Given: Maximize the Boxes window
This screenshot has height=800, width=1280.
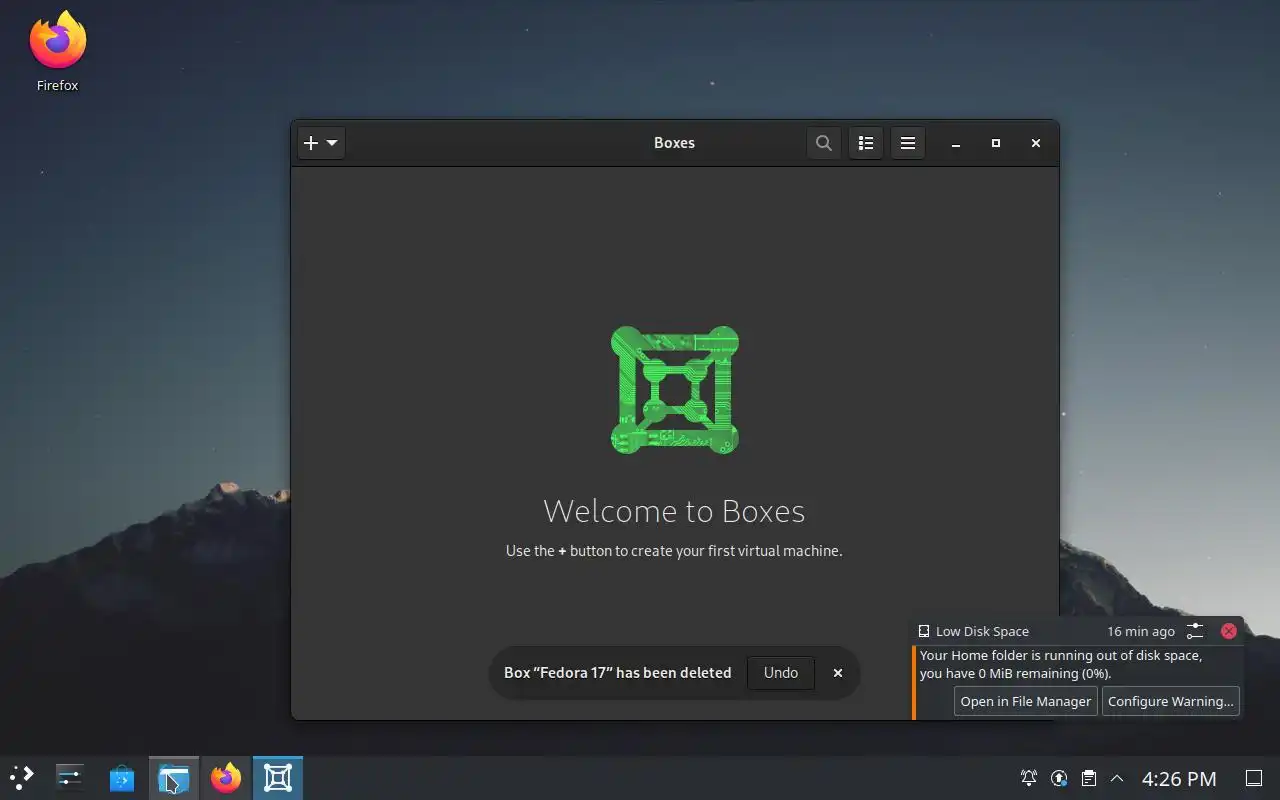Looking at the screenshot, I should pyautogui.click(x=996, y=143).
